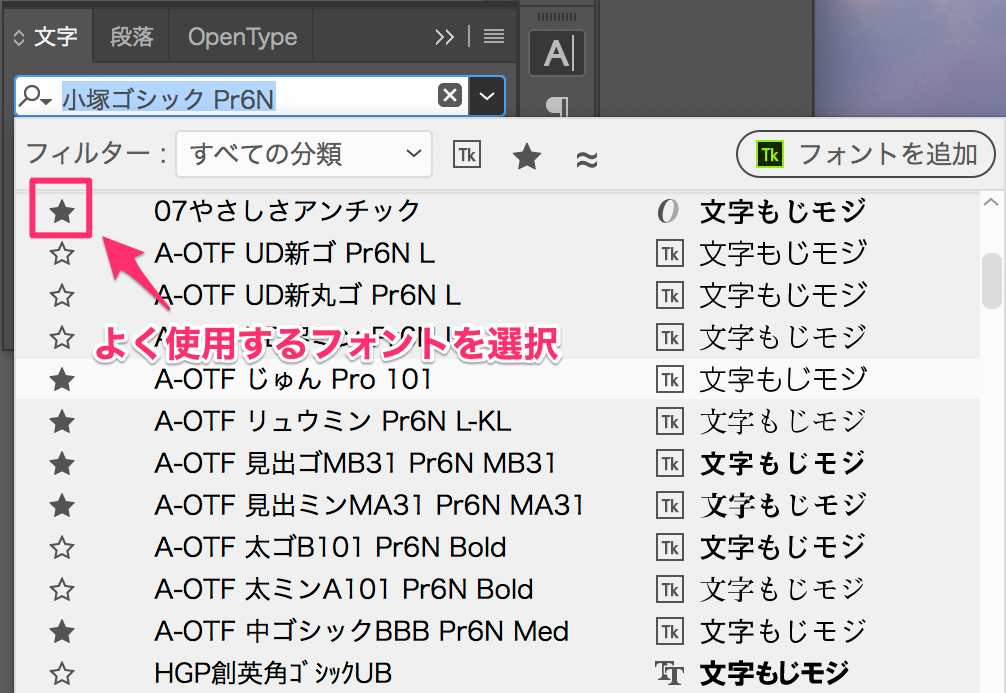Unfavorite the 07やさしさアンチック font star
The width and height of the screenshot is (1006, 693).
point(62,211)
